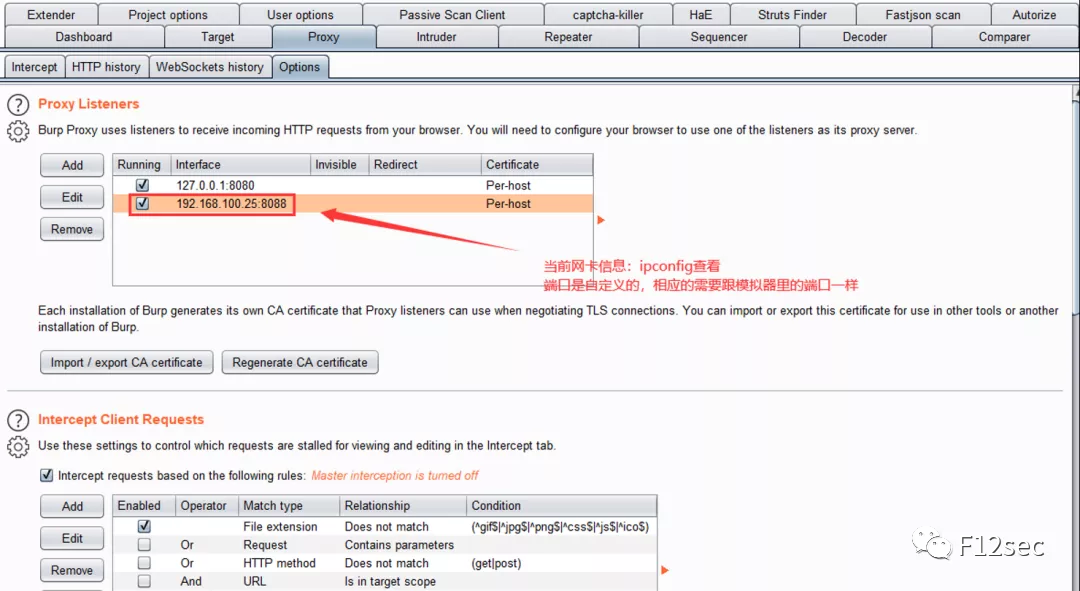Add a new proxy listener
This screenshot has height=591, width=1080.
coord(72,165)
